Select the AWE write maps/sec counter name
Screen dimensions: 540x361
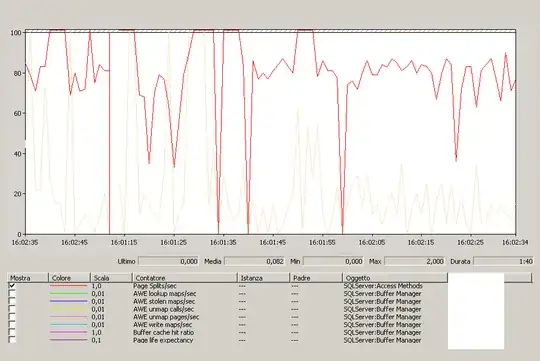pos(163,324)
